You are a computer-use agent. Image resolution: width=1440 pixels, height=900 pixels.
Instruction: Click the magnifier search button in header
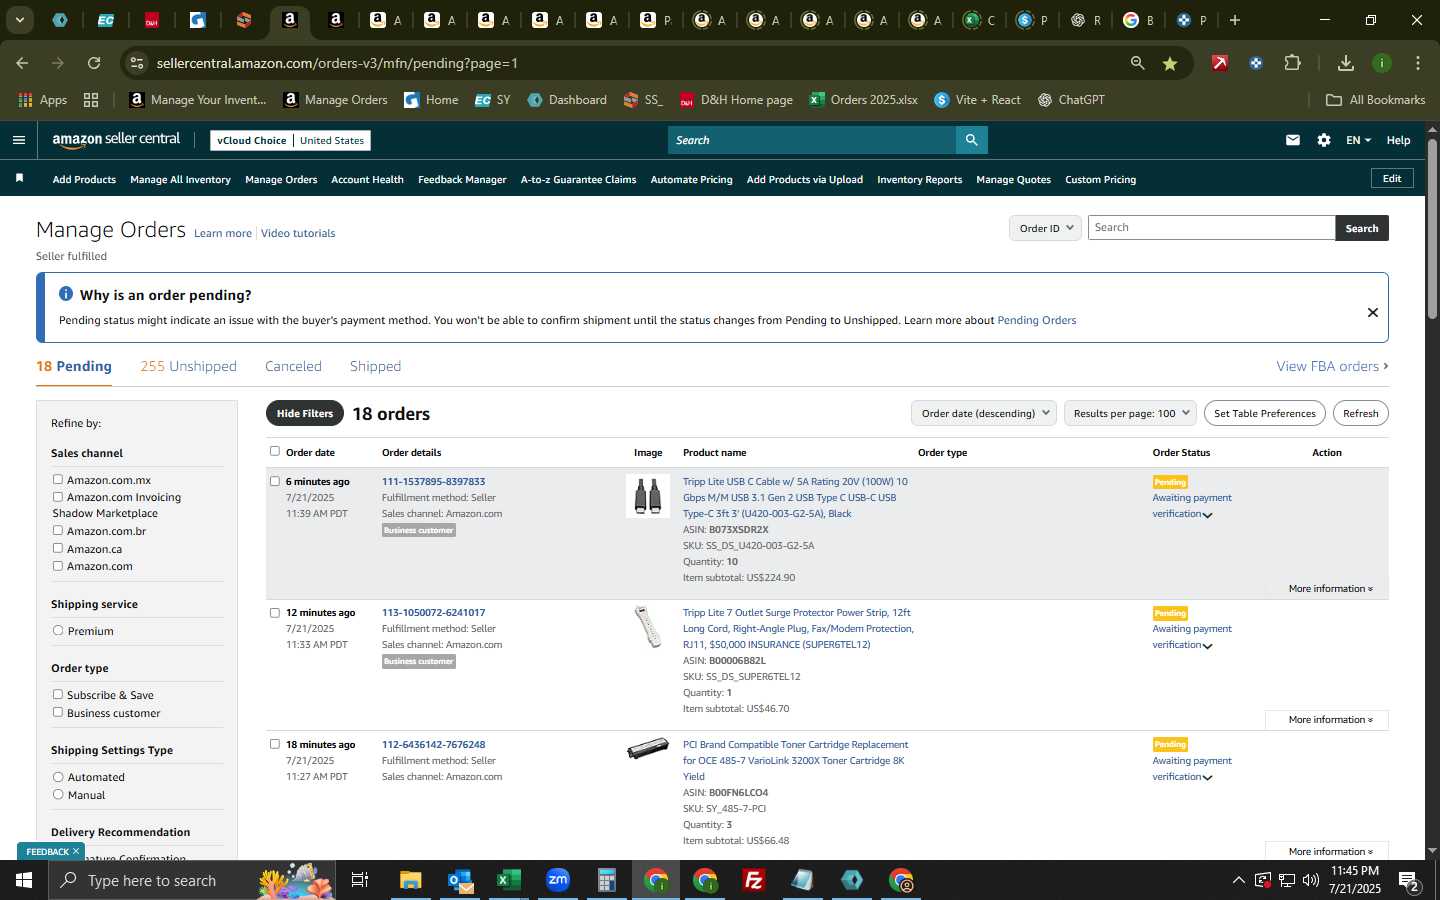pyautogui.click(x=971, y=140)
